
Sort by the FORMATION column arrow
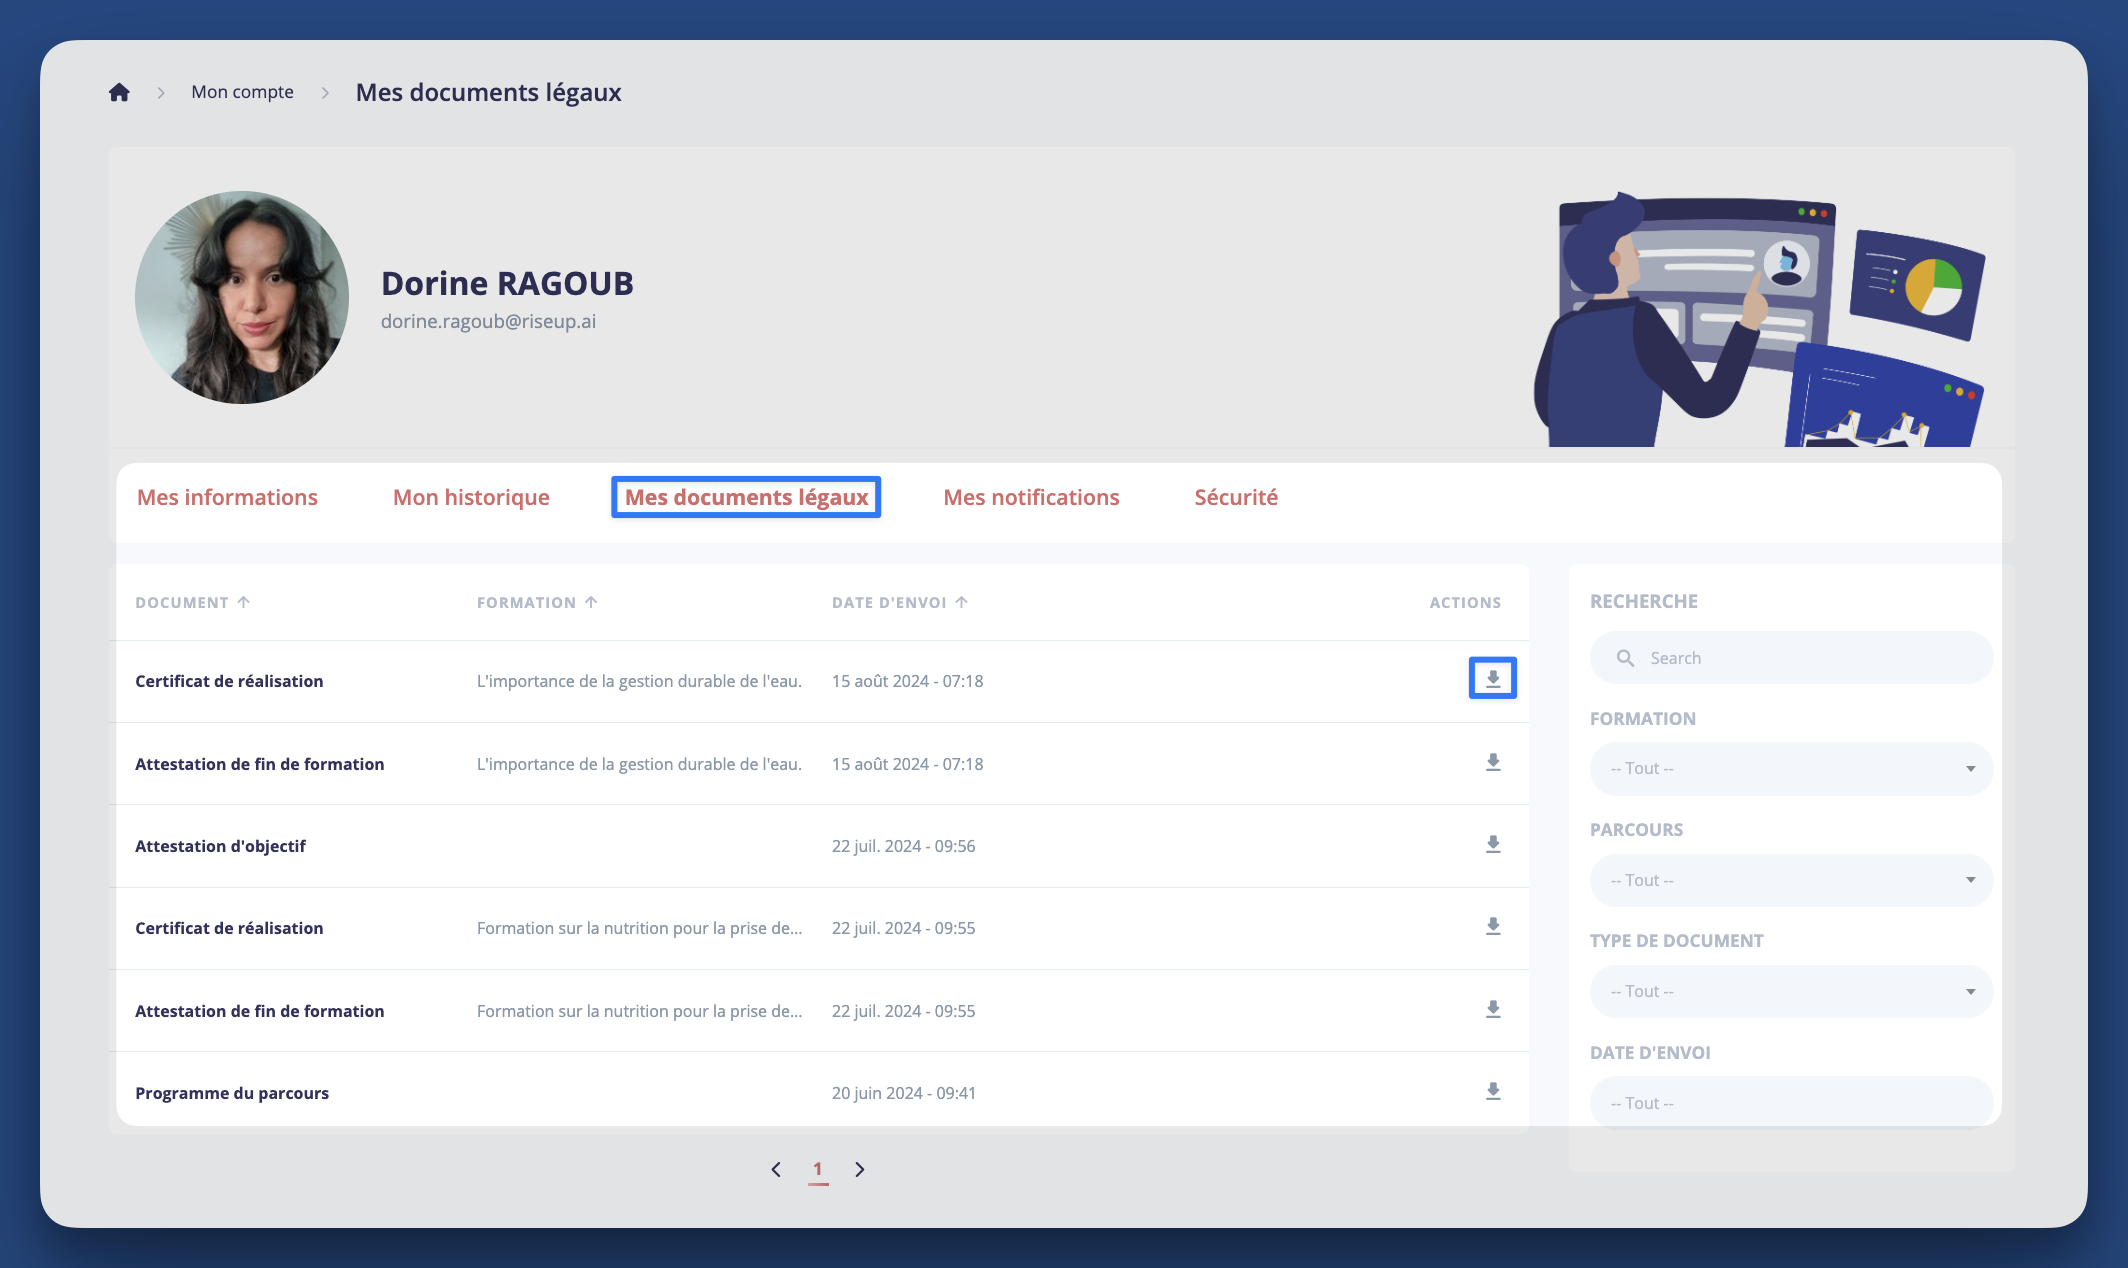[x=591, y=602]
